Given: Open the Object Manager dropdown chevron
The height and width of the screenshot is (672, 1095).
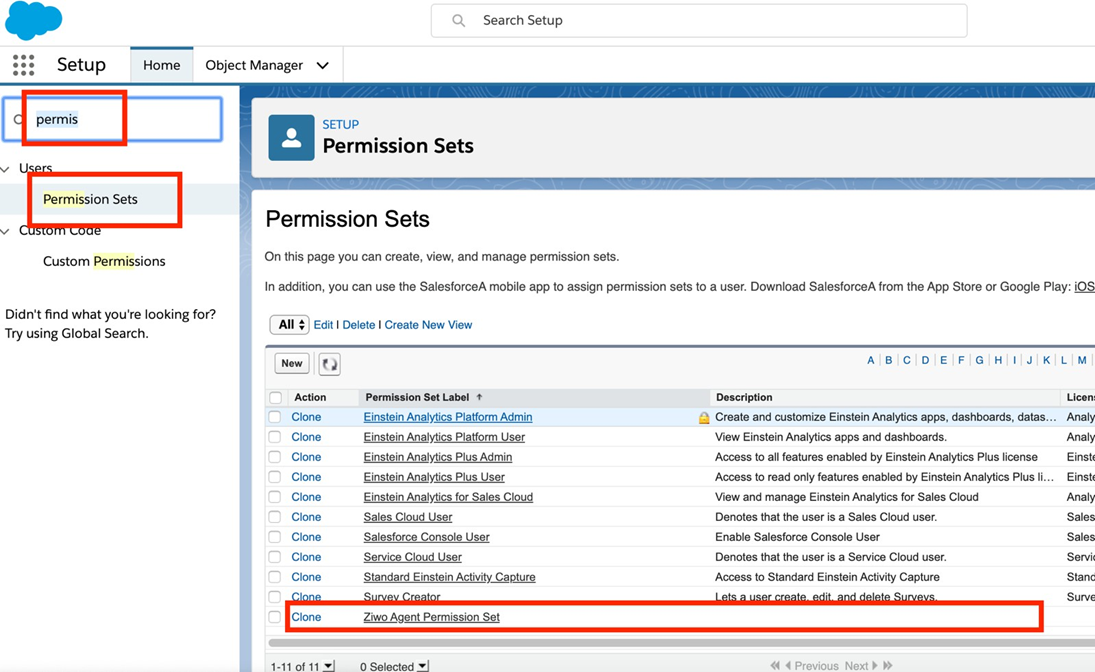Looking at the screenshot, I should [x=323, y=66].
